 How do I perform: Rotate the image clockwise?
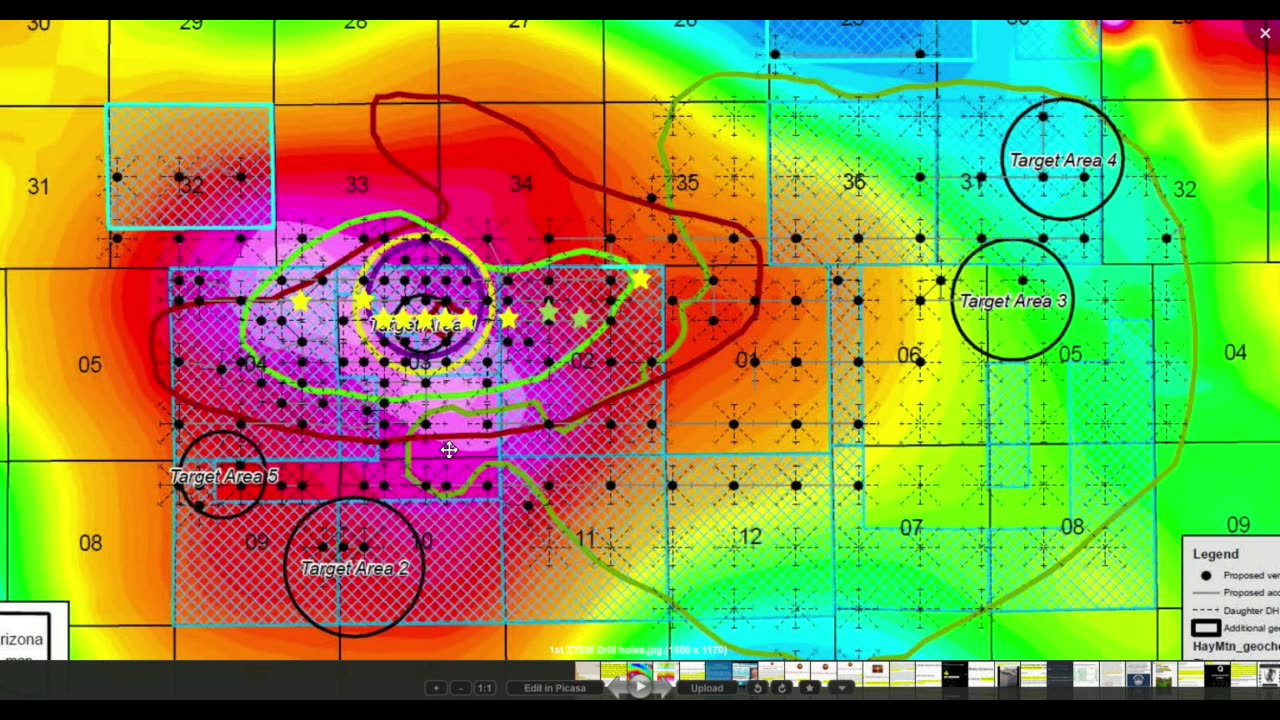pos(782,688)
